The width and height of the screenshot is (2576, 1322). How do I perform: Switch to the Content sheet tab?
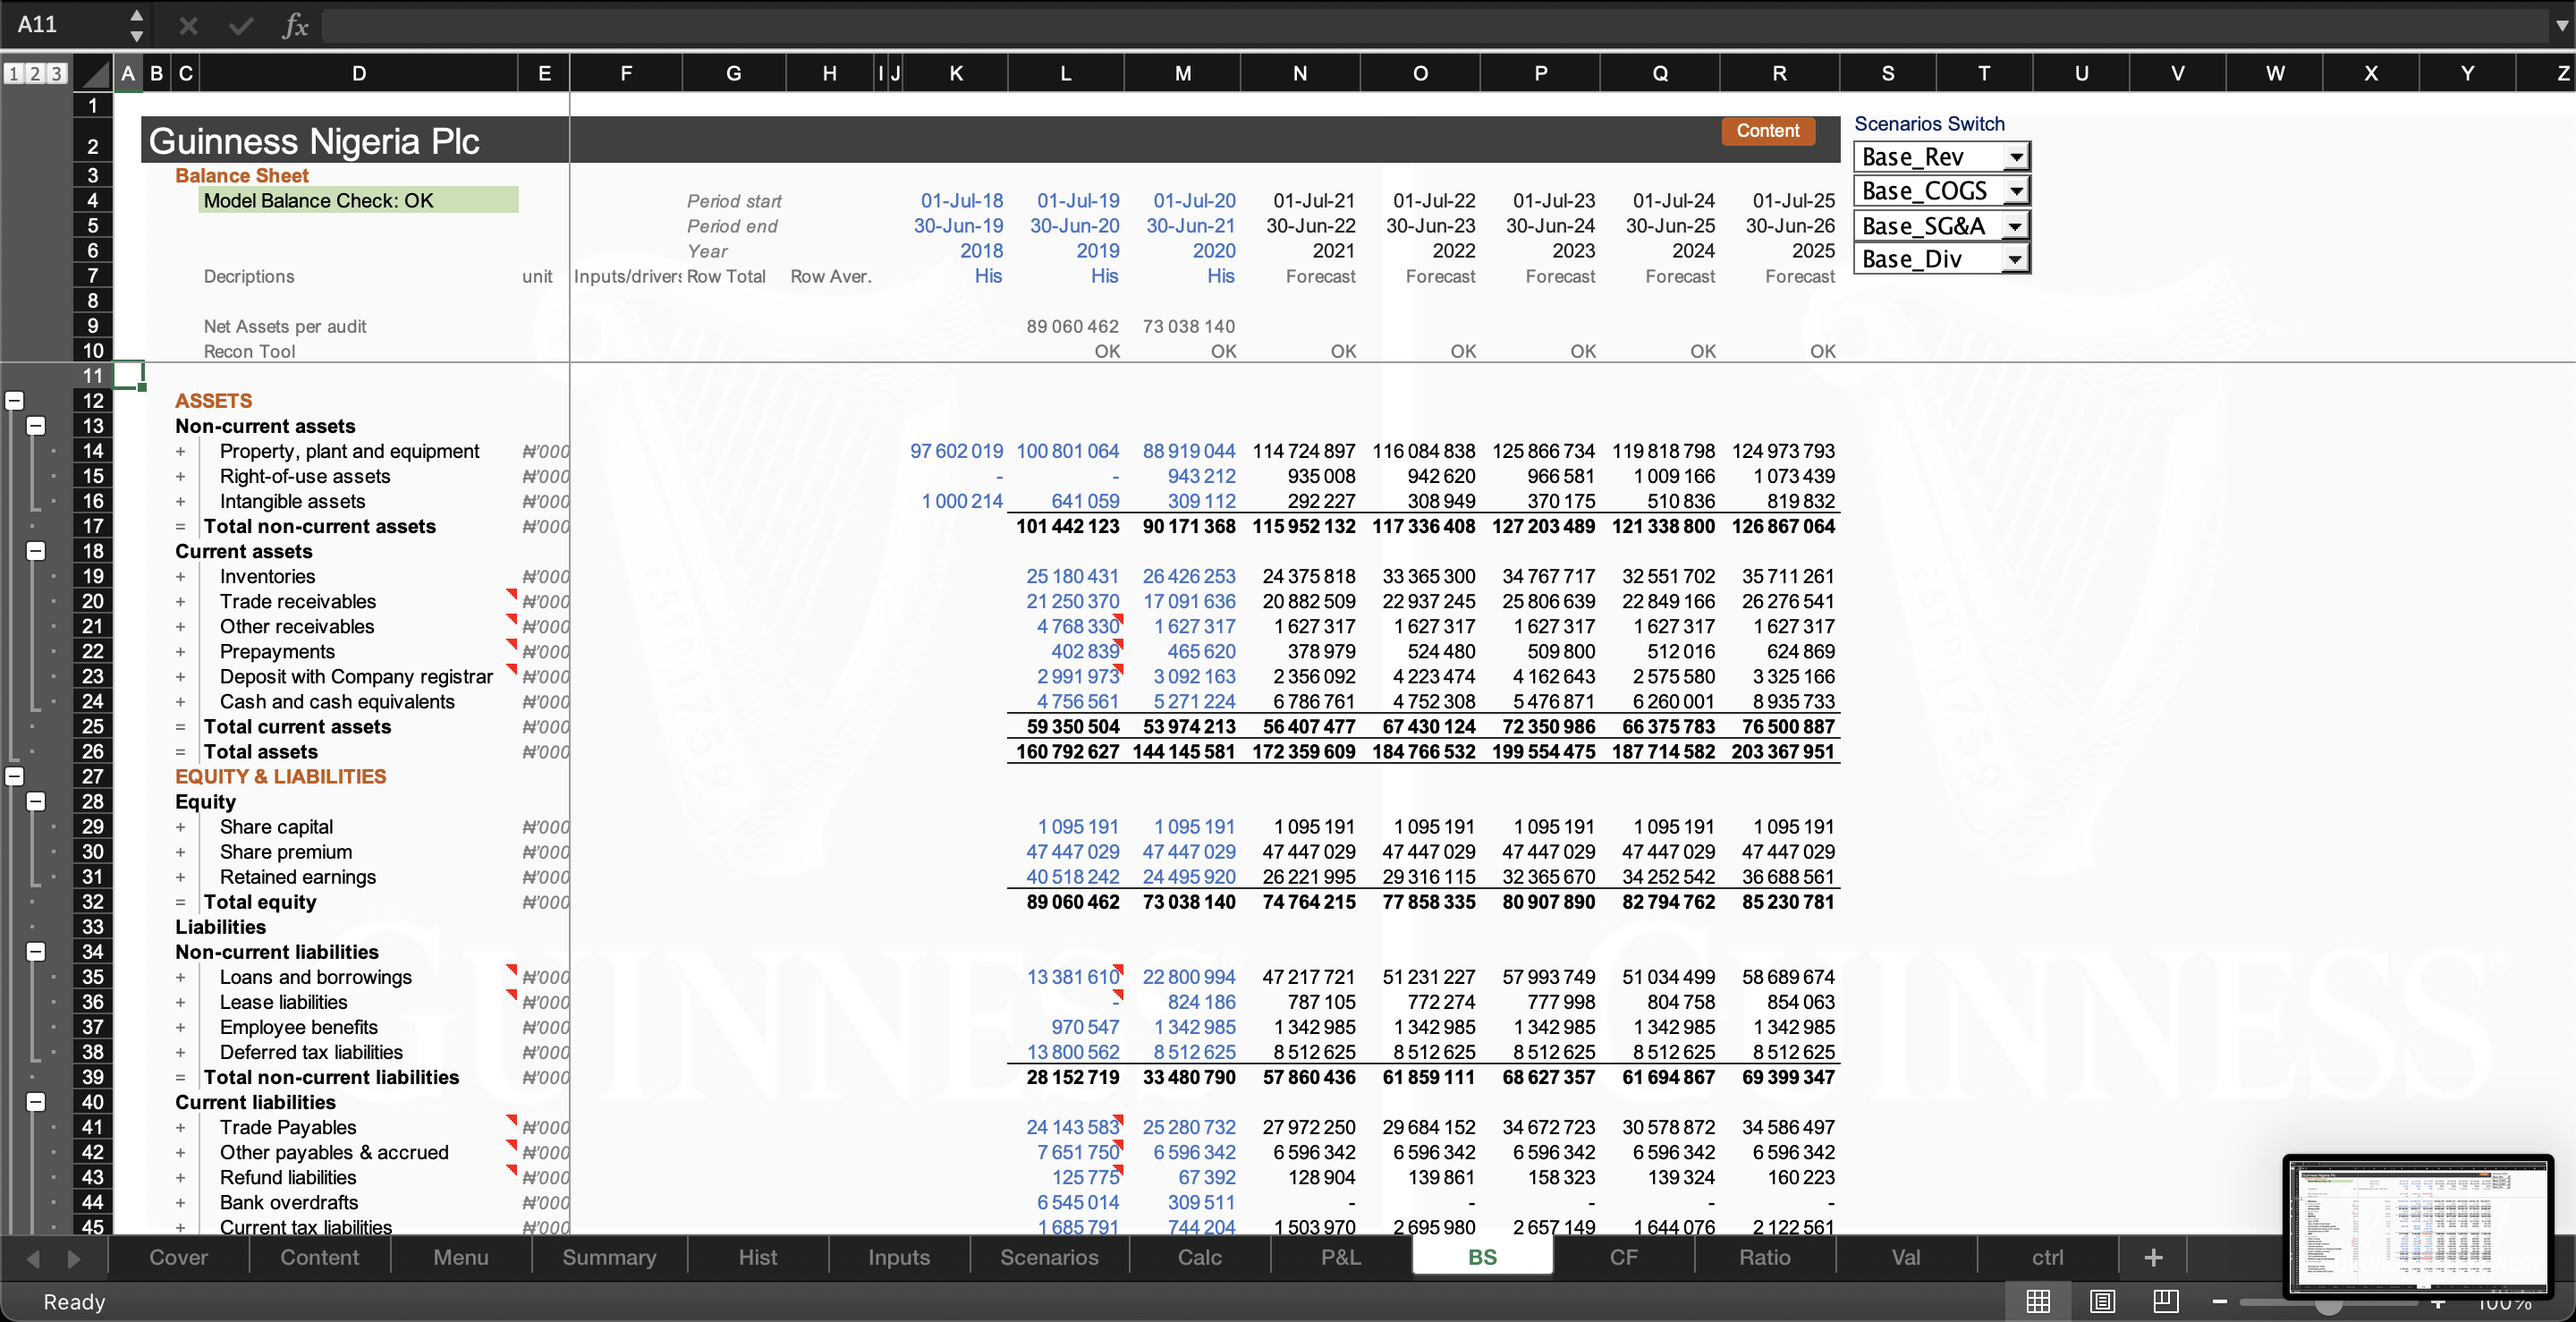(319, 1257)
